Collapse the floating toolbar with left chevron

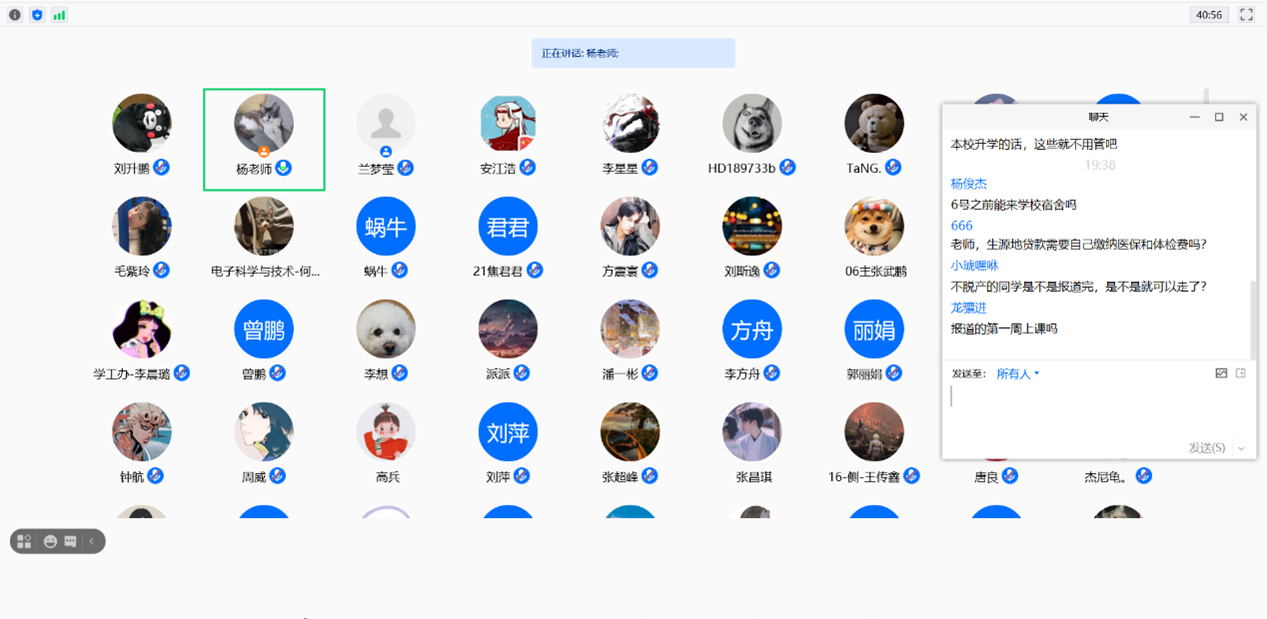click(92, 541)
